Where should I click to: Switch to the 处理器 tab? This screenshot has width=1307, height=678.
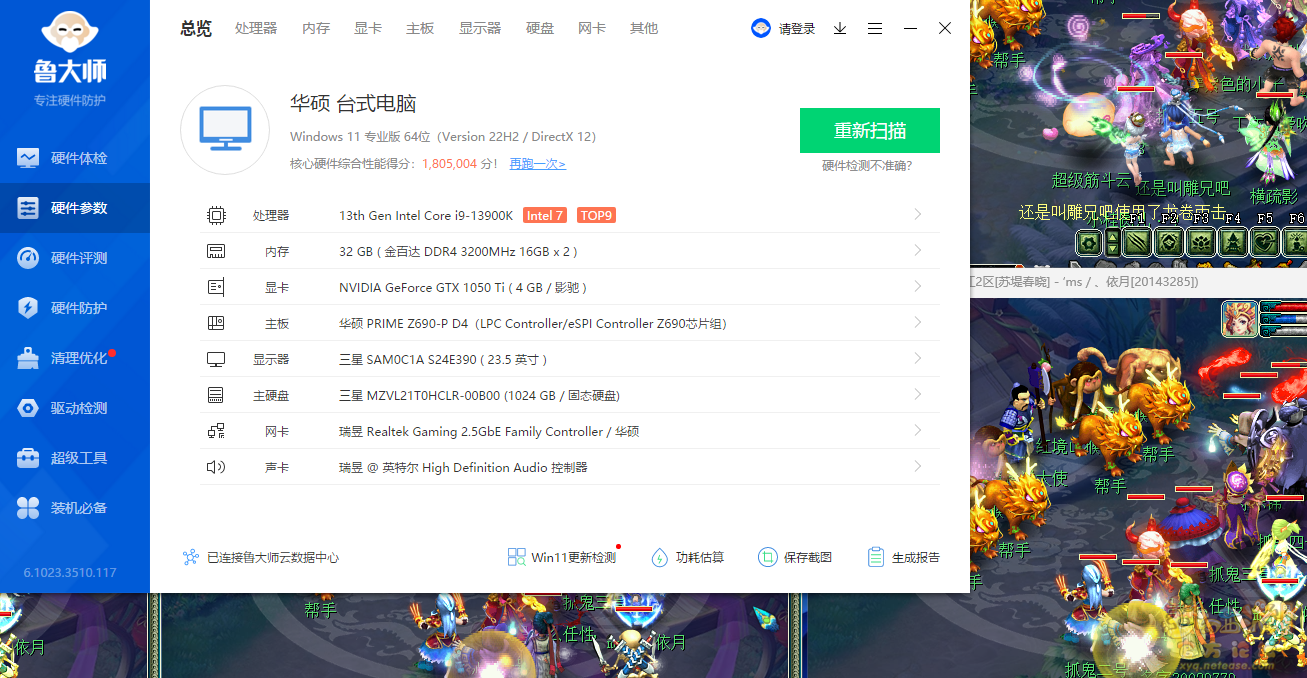(x=256, y=28)
